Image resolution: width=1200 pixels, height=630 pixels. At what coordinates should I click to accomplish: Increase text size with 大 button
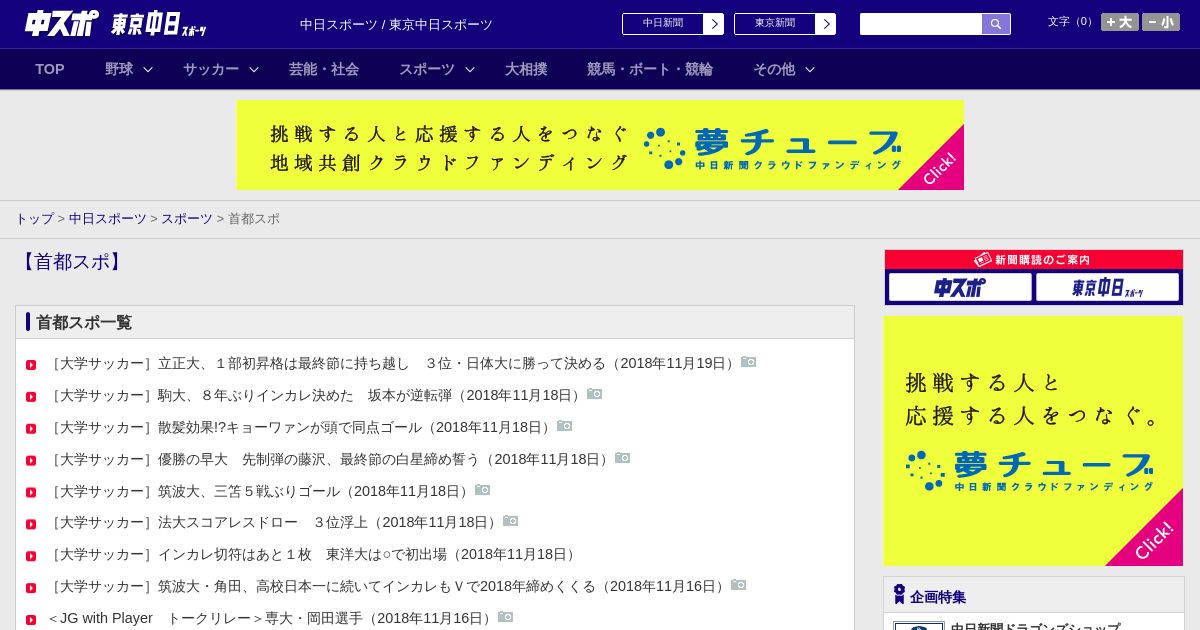pyautogui.click(x=1120, y=22)
